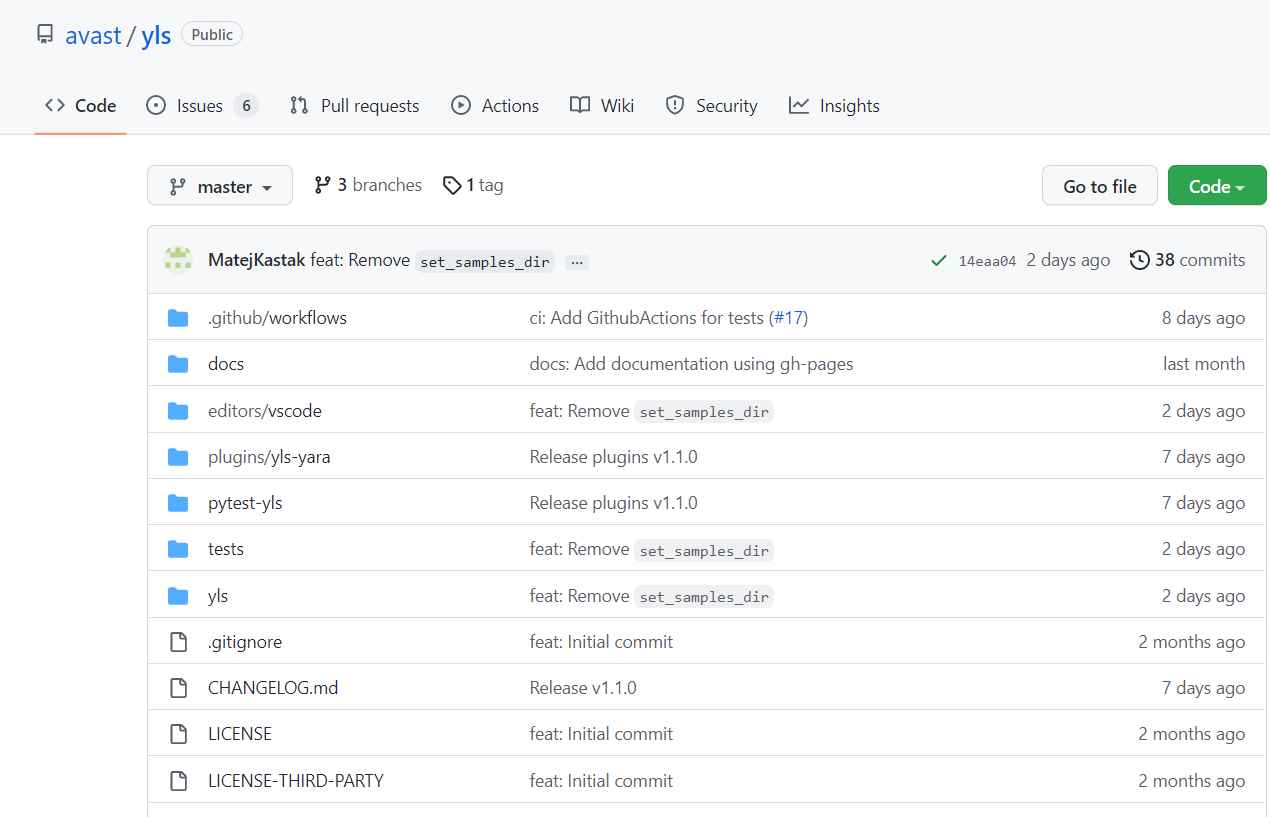Expand the commit message ellipsis
This screenshot has height=817, width=1270.
[x=576, y=261]
